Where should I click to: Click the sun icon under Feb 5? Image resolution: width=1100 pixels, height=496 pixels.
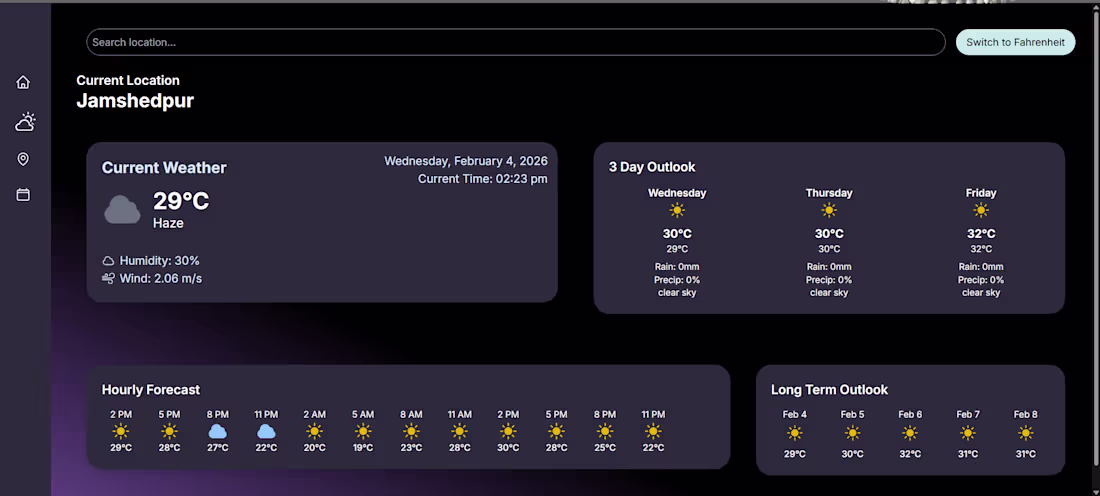852,433
